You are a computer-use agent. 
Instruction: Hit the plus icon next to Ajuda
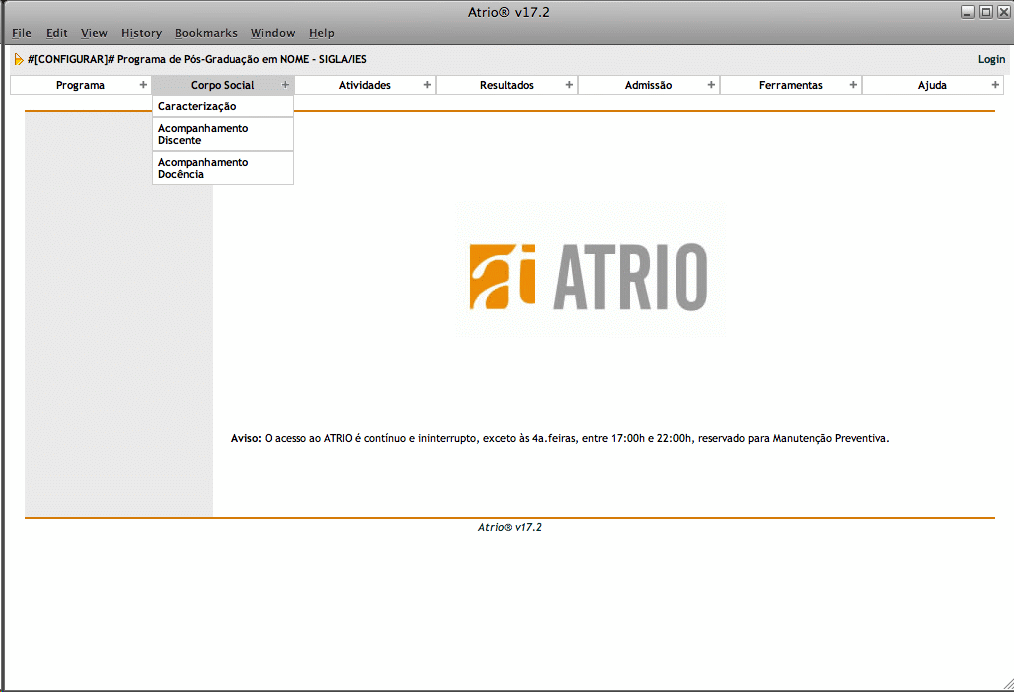tap(995, 85)
